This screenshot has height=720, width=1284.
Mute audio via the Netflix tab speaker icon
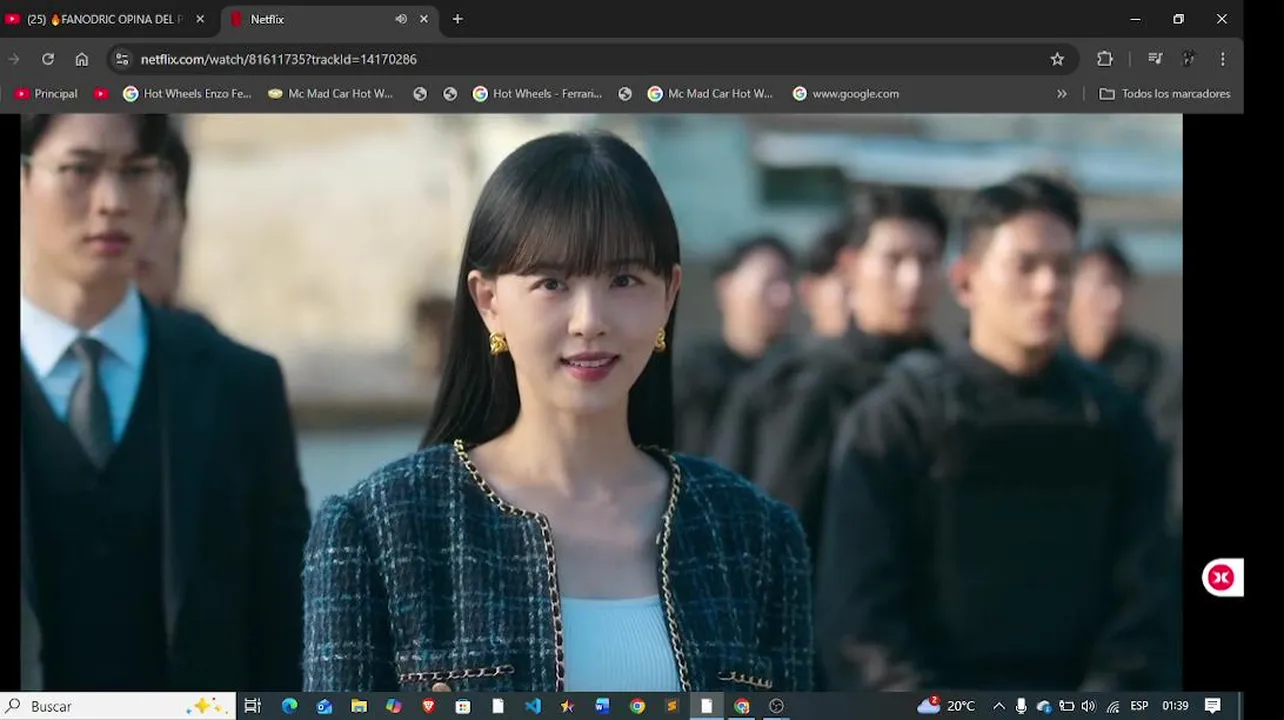pyautogui.click(x=401, y=19)
